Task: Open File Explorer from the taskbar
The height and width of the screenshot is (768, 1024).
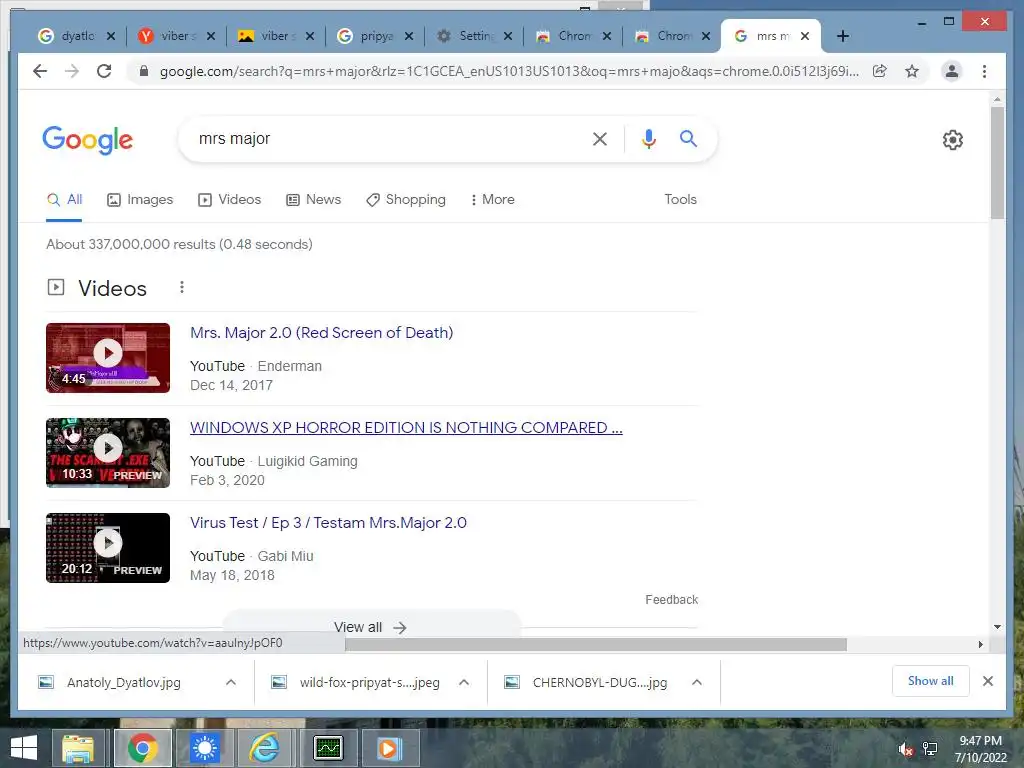Action: pyautogui.click(x=78, y=748)
